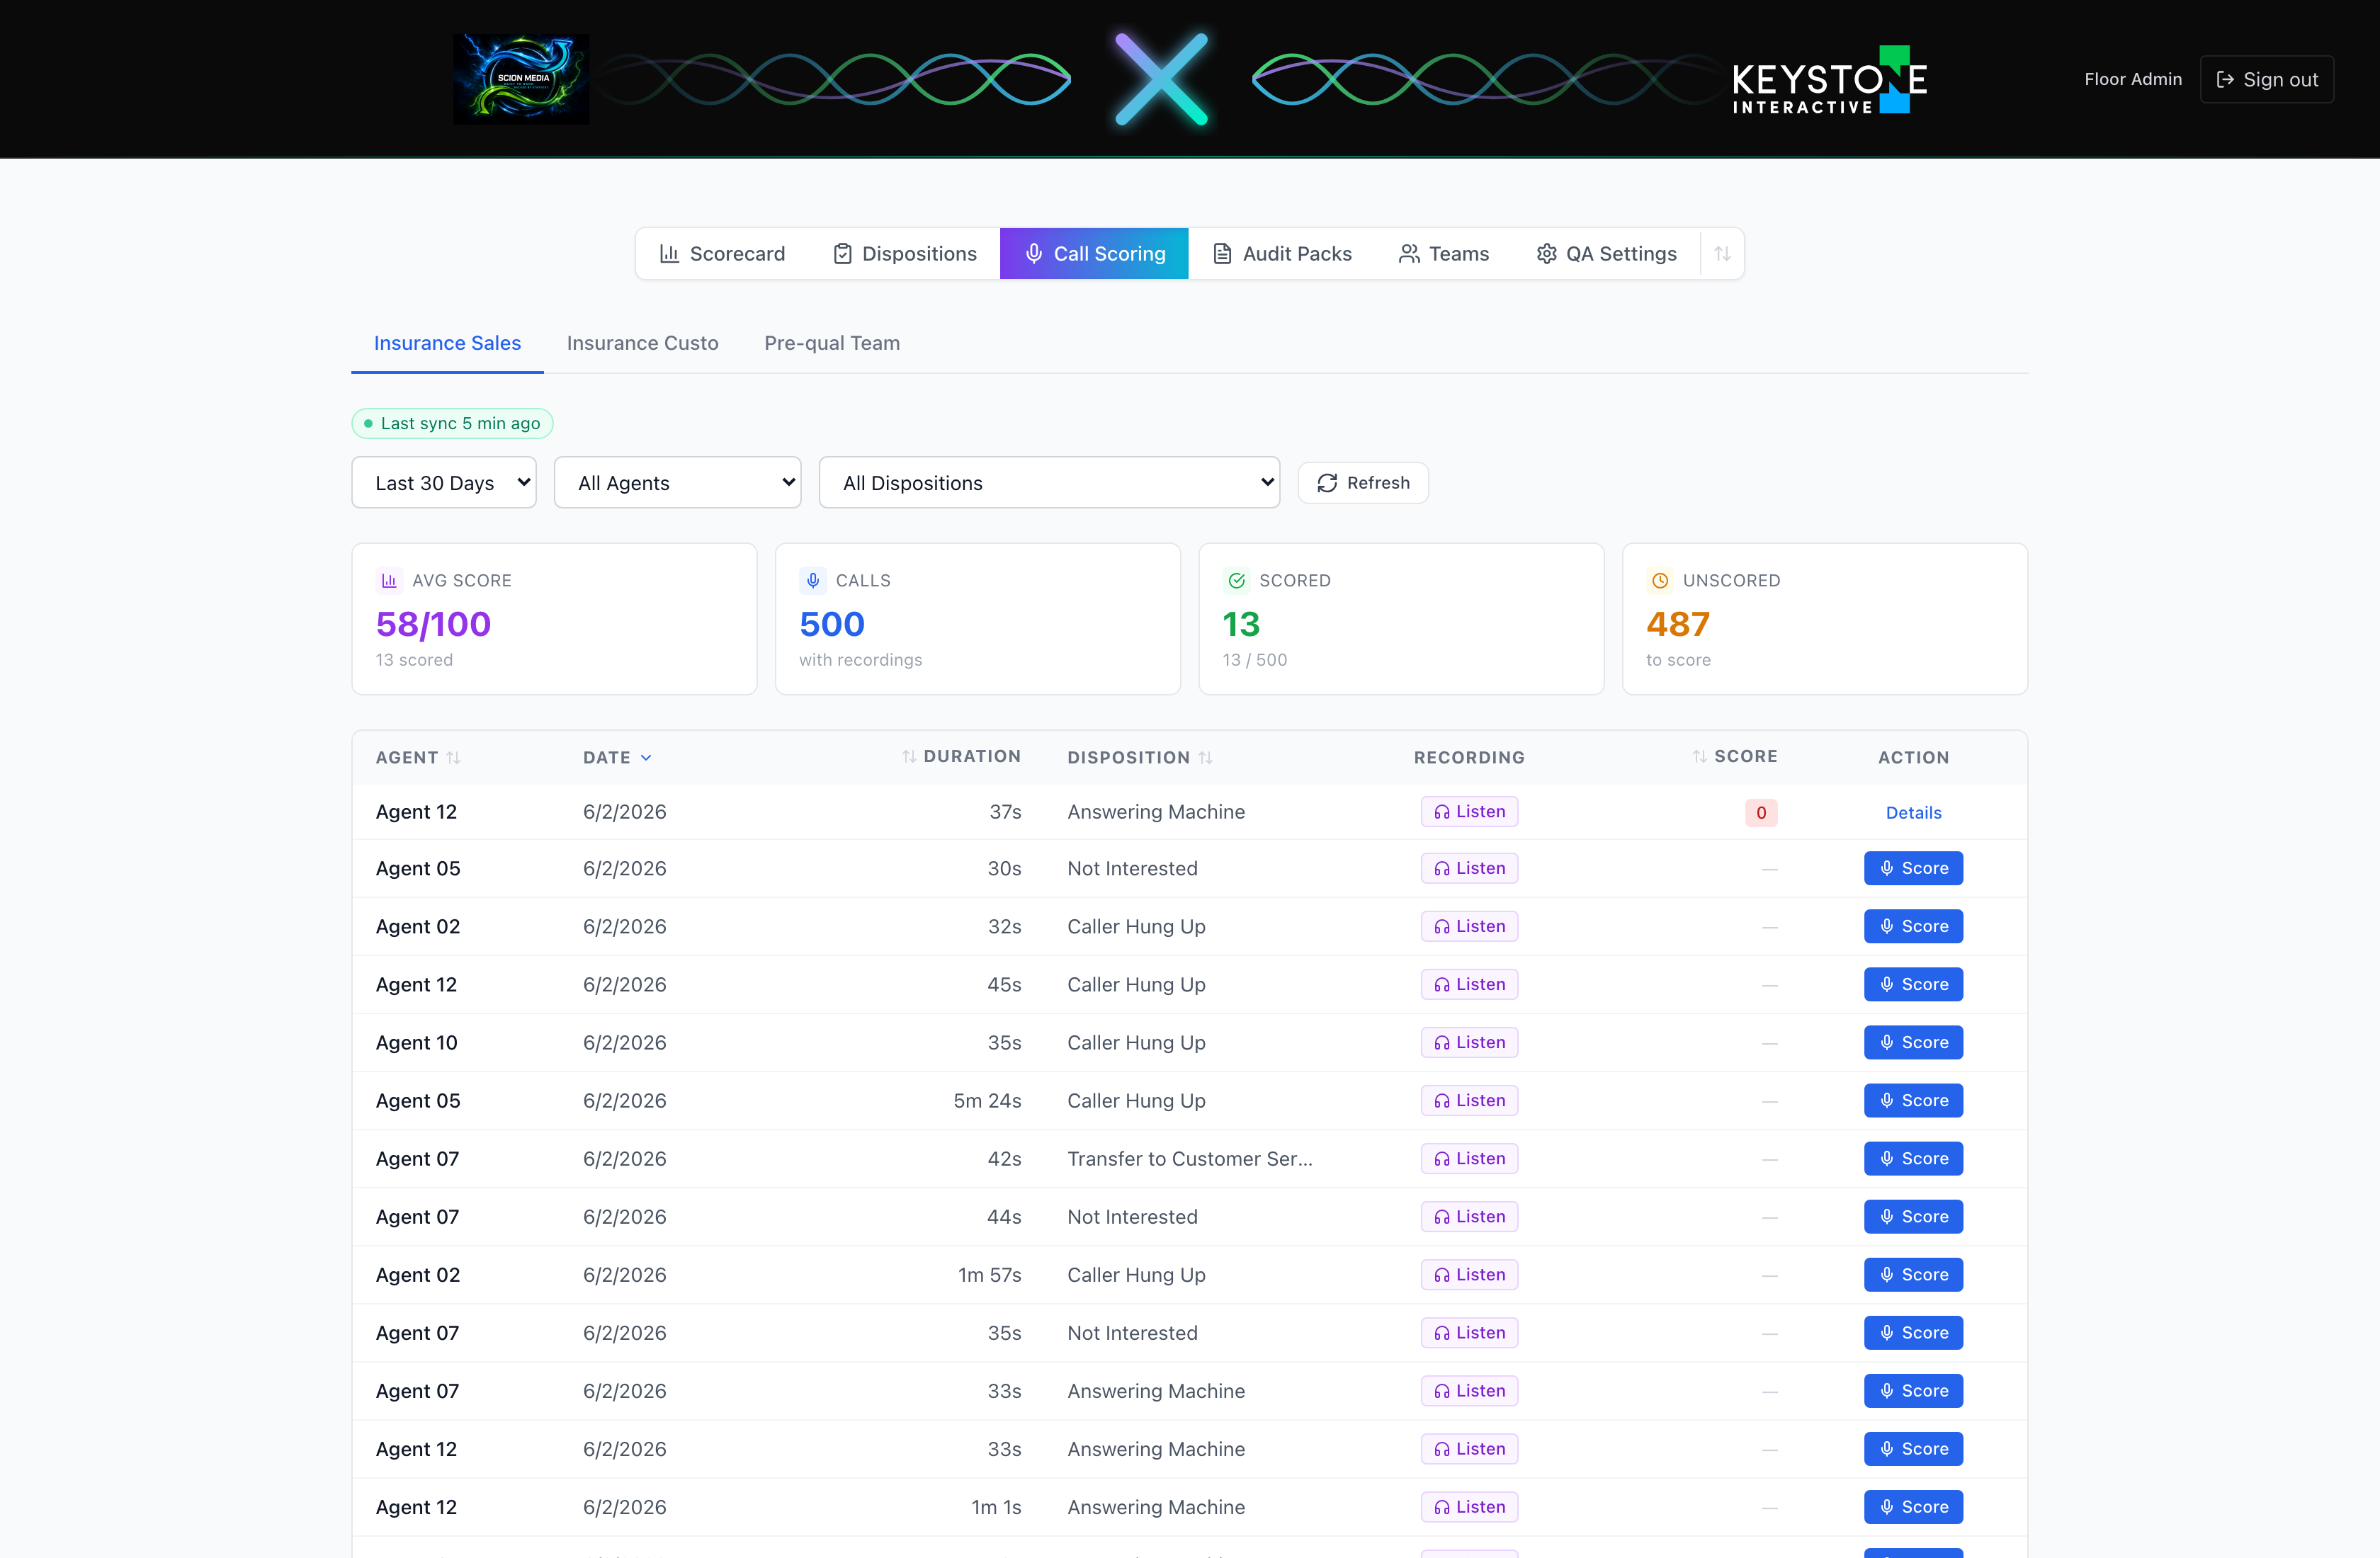Click the clock icon on Unscored card
The width and height of the screenshot is (2380, 1558).
coord(1660,580)
